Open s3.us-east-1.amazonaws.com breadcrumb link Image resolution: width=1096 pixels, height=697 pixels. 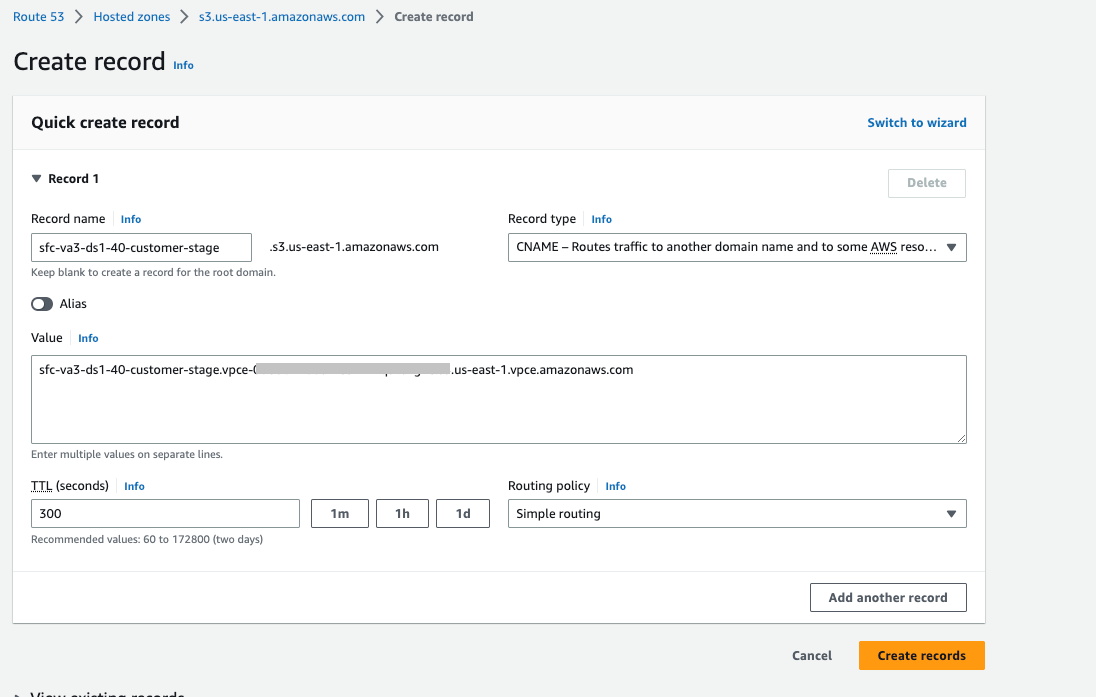(x=282, y=17)
